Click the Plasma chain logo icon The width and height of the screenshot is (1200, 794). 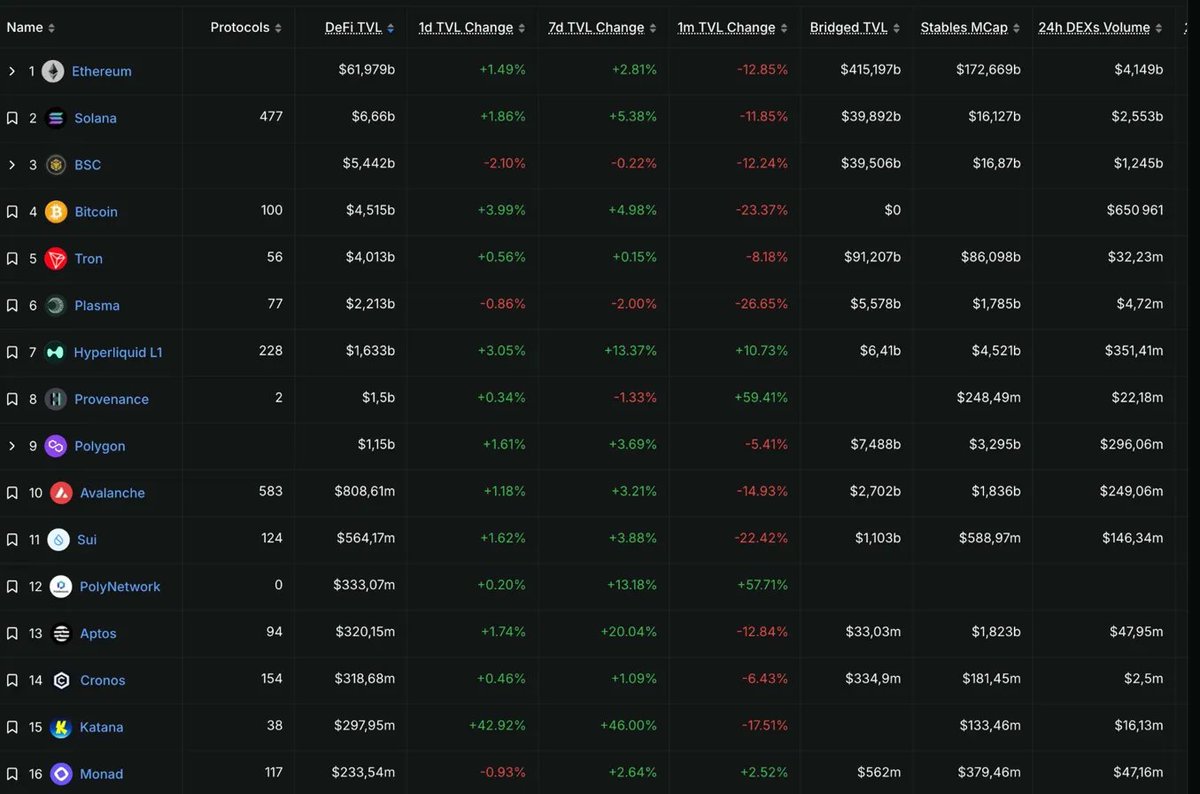click(x=55, y=306)
